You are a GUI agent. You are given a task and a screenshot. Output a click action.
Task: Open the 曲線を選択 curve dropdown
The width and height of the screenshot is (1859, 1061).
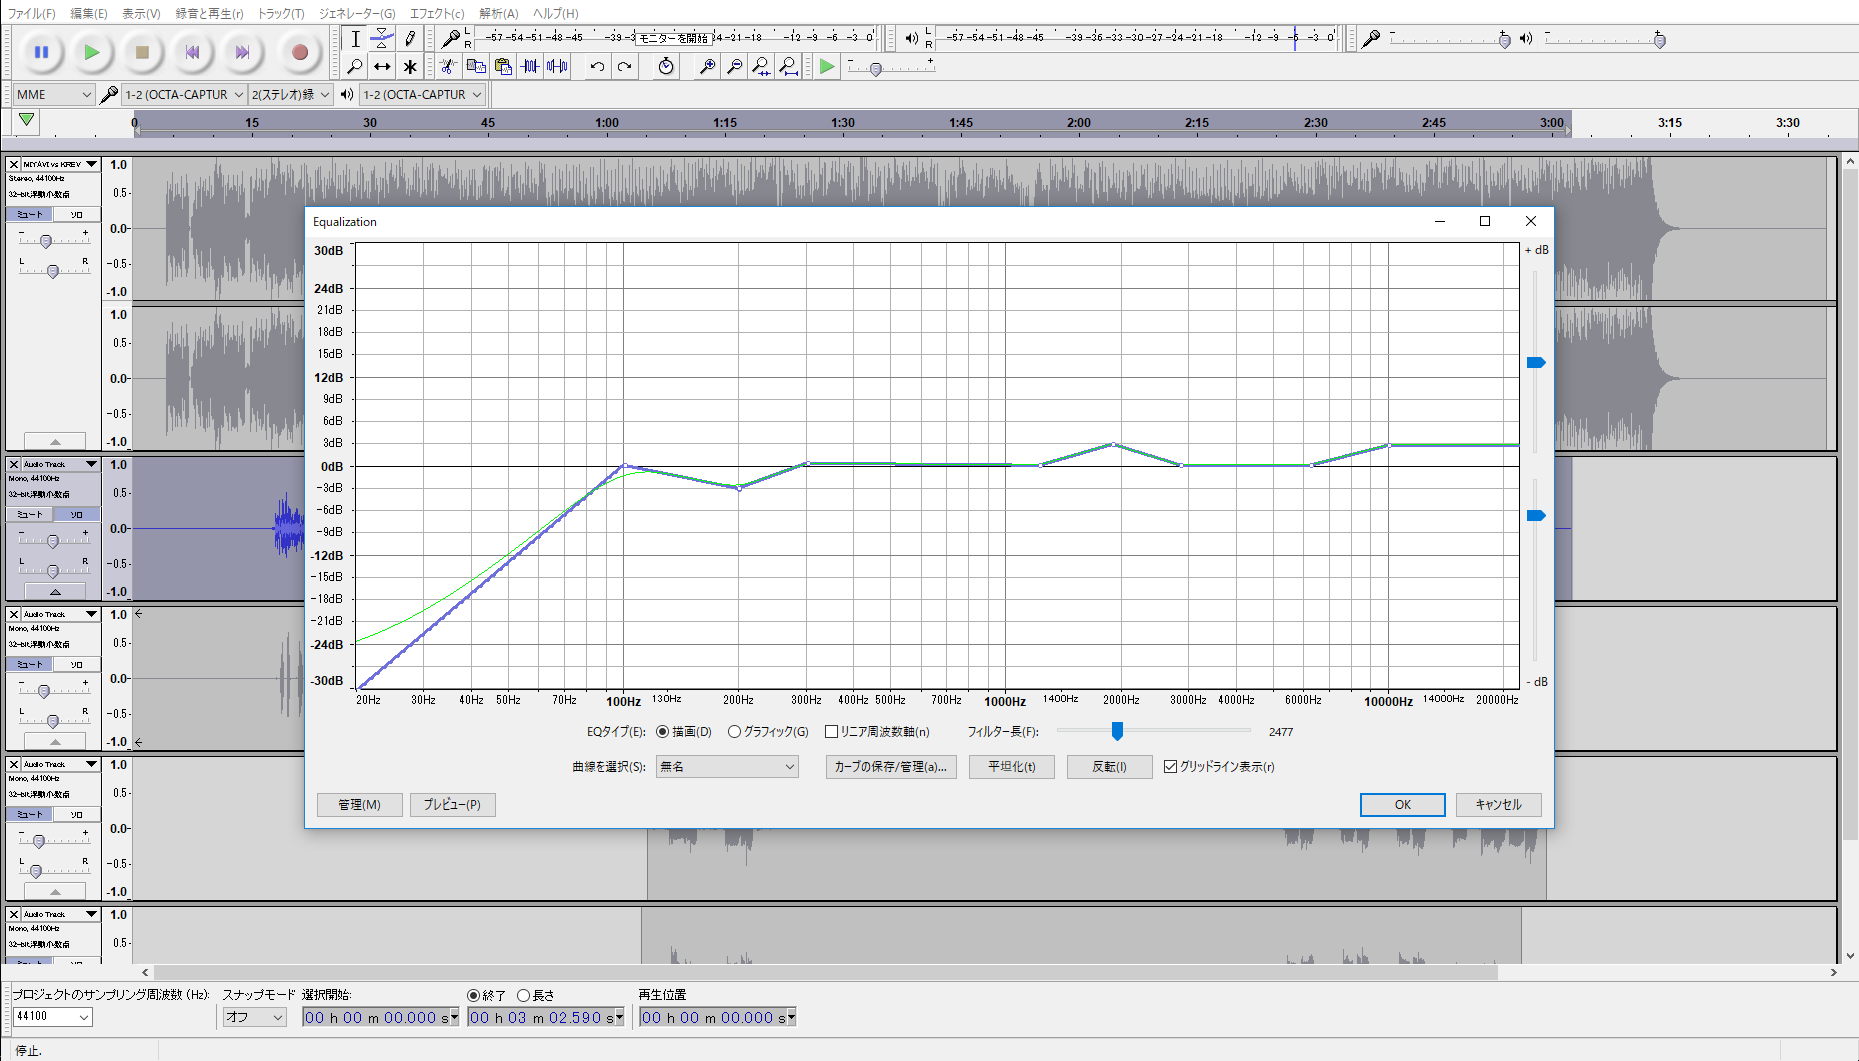tap(727, 767)
